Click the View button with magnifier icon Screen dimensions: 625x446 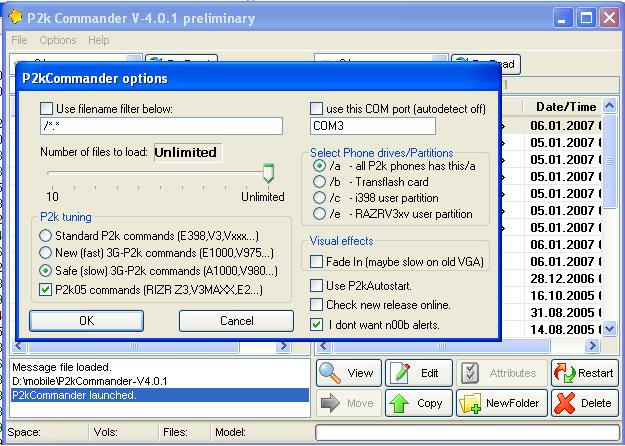coord(349,373)
